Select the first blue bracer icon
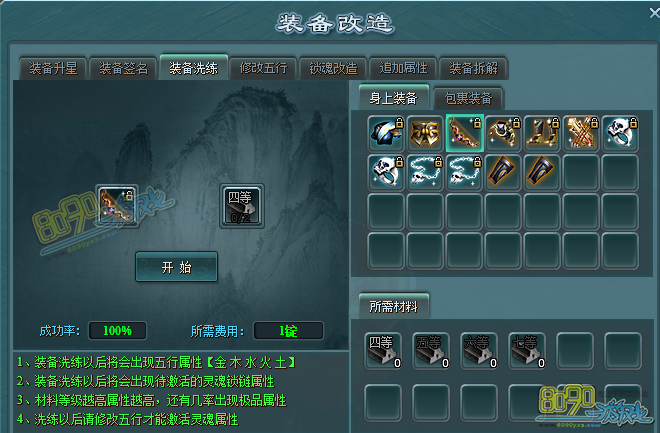This screenshot has height=433, width=660. click(x=503, y=172)
